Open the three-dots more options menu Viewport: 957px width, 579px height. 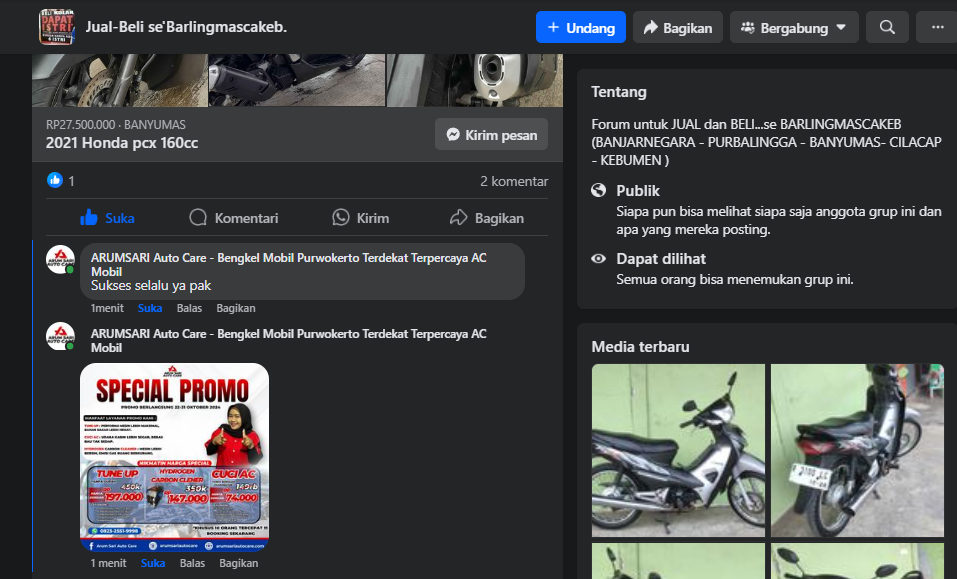tap(937, 27)
